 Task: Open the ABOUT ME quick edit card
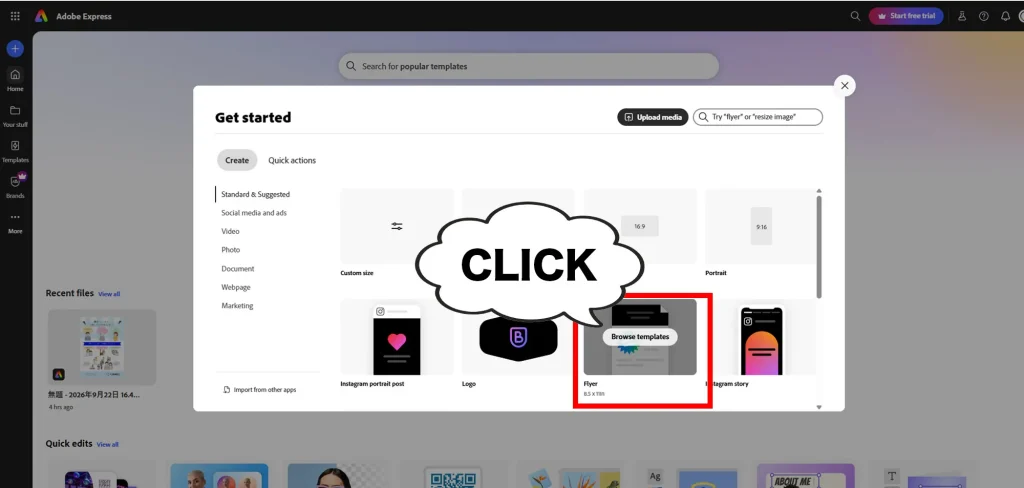click(805, 476)
